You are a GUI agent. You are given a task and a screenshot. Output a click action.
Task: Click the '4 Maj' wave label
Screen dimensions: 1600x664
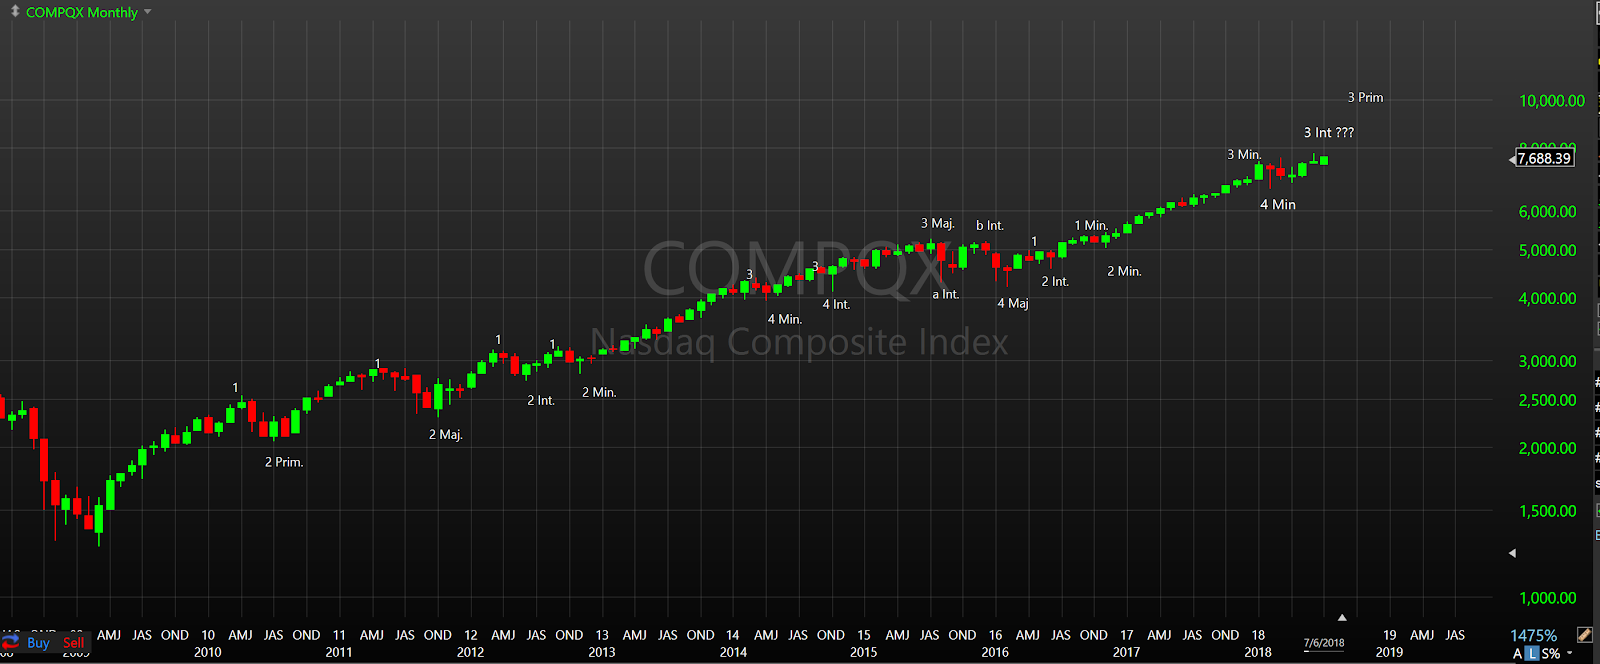(1013, 303)
